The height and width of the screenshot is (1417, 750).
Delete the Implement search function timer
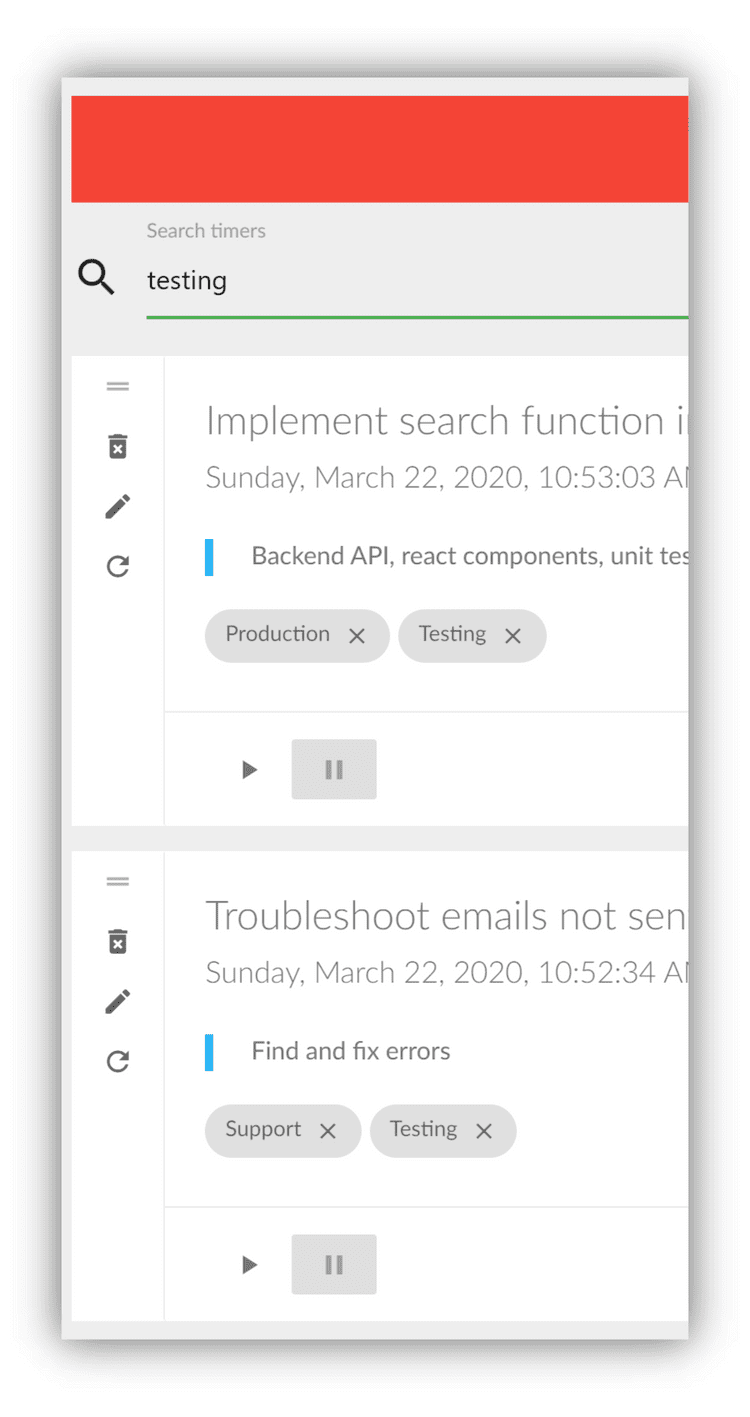[117, 446]
